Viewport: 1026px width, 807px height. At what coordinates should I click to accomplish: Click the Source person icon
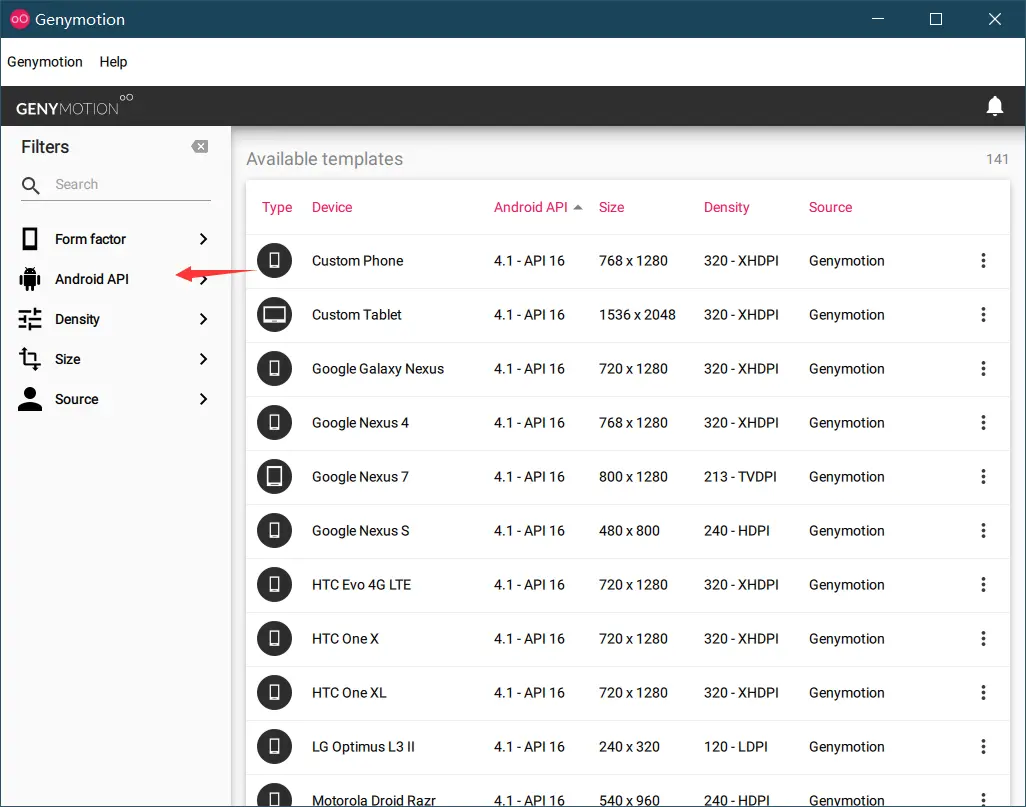click(x=29, y=399)
